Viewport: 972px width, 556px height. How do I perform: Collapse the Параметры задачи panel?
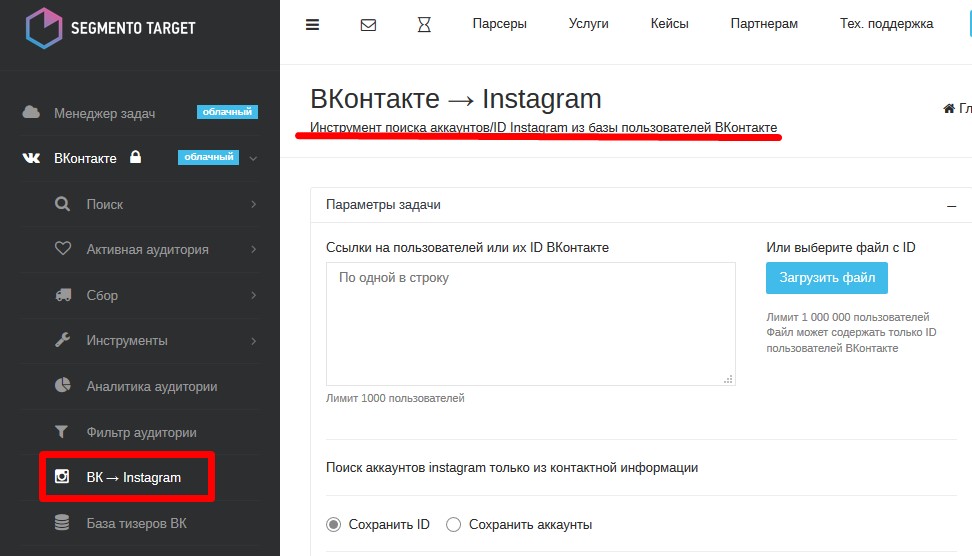coord(952,206)
